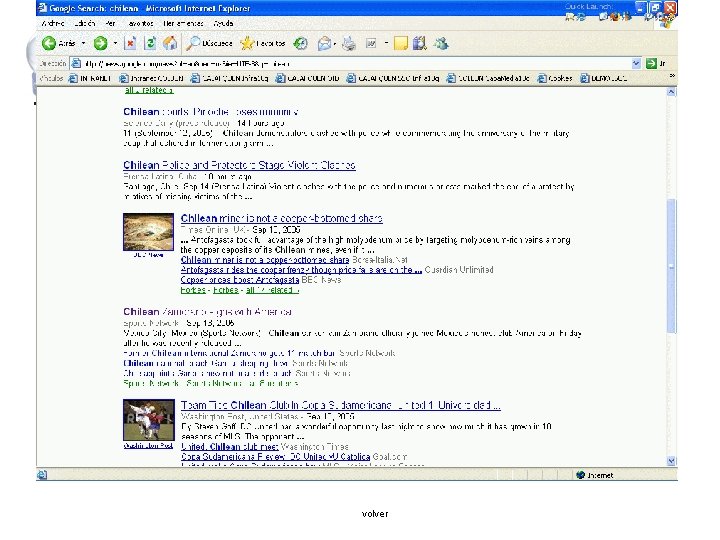
Task: Click the mine photo thumbnail
Action: [x=148, y=231]
